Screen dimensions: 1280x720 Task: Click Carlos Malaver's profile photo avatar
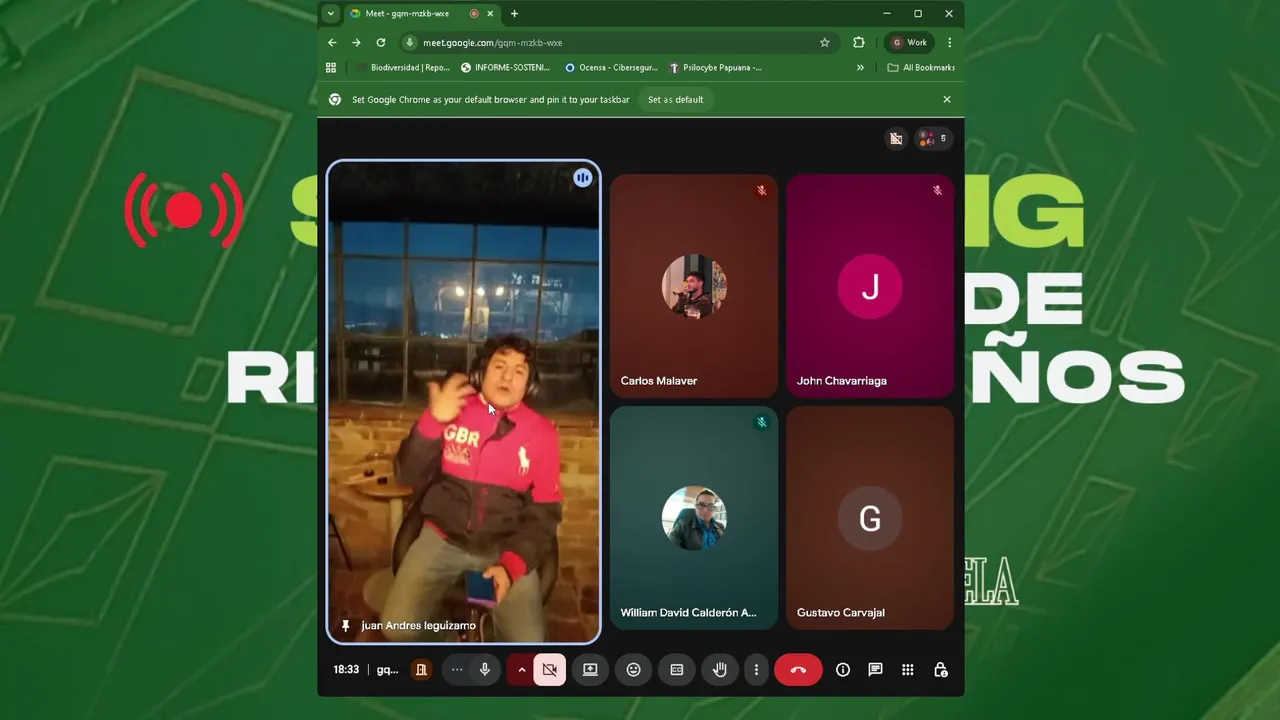tap(694, 286)
